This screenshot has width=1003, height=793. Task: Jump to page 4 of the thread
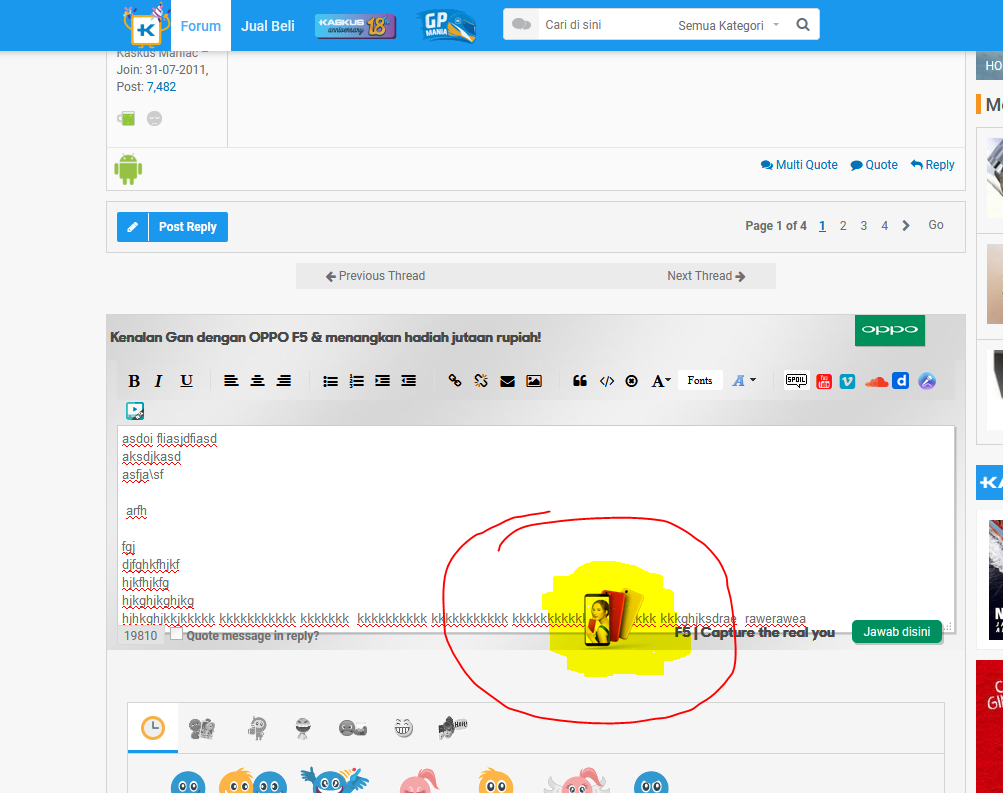pyautogui.click(x=885, y=226)
